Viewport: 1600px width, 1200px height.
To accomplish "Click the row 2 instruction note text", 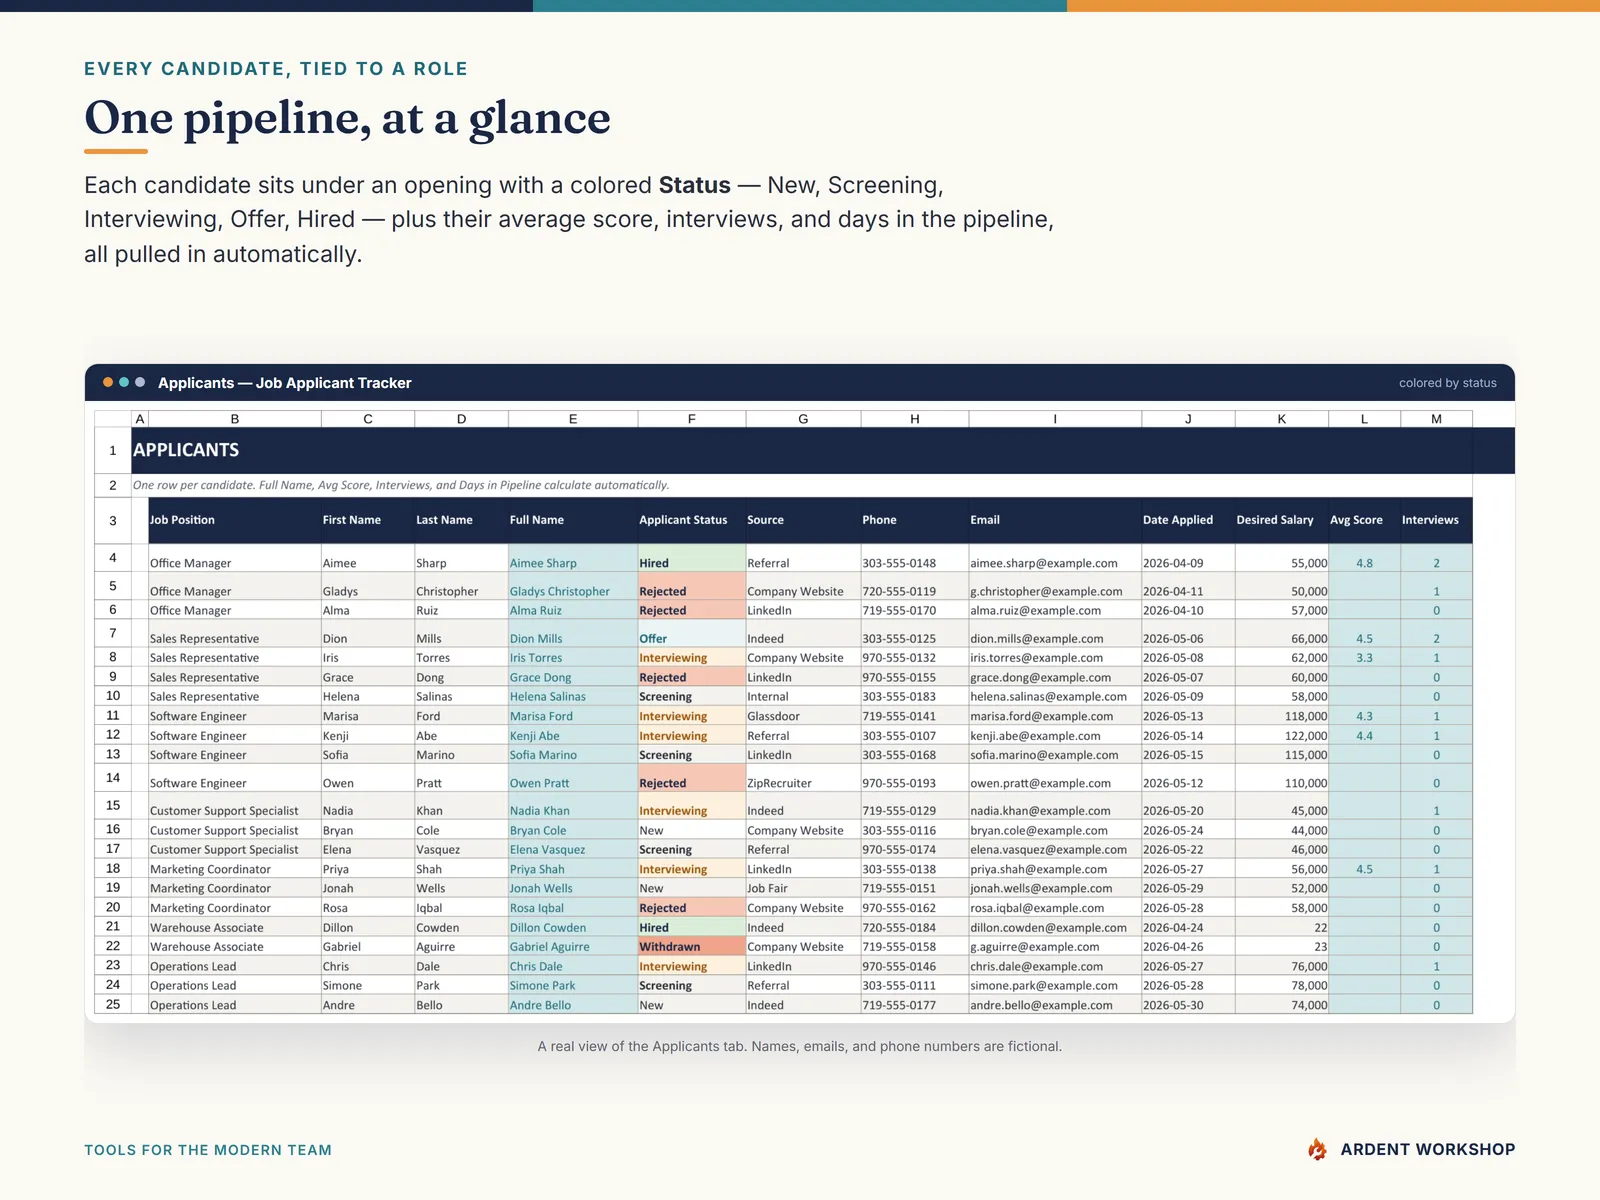I will [401, 485].
